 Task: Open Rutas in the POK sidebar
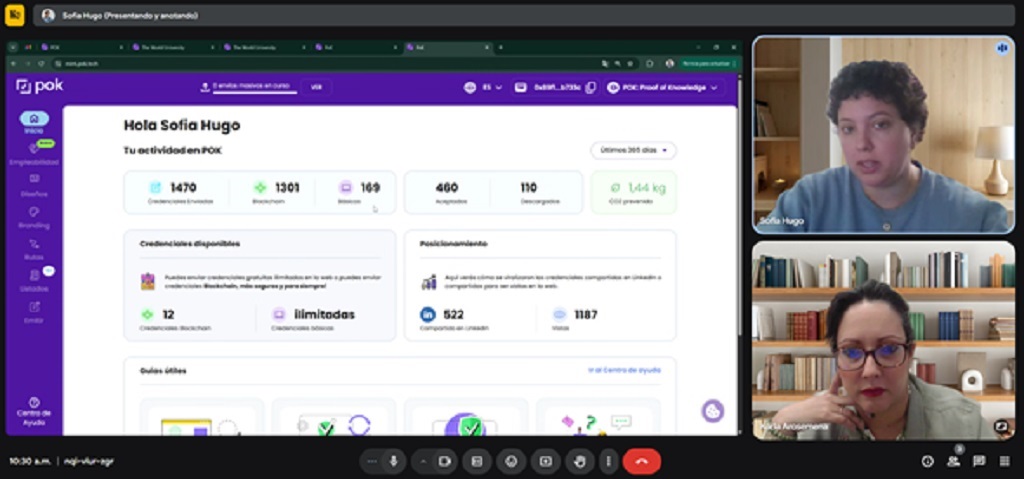(34, 249)
